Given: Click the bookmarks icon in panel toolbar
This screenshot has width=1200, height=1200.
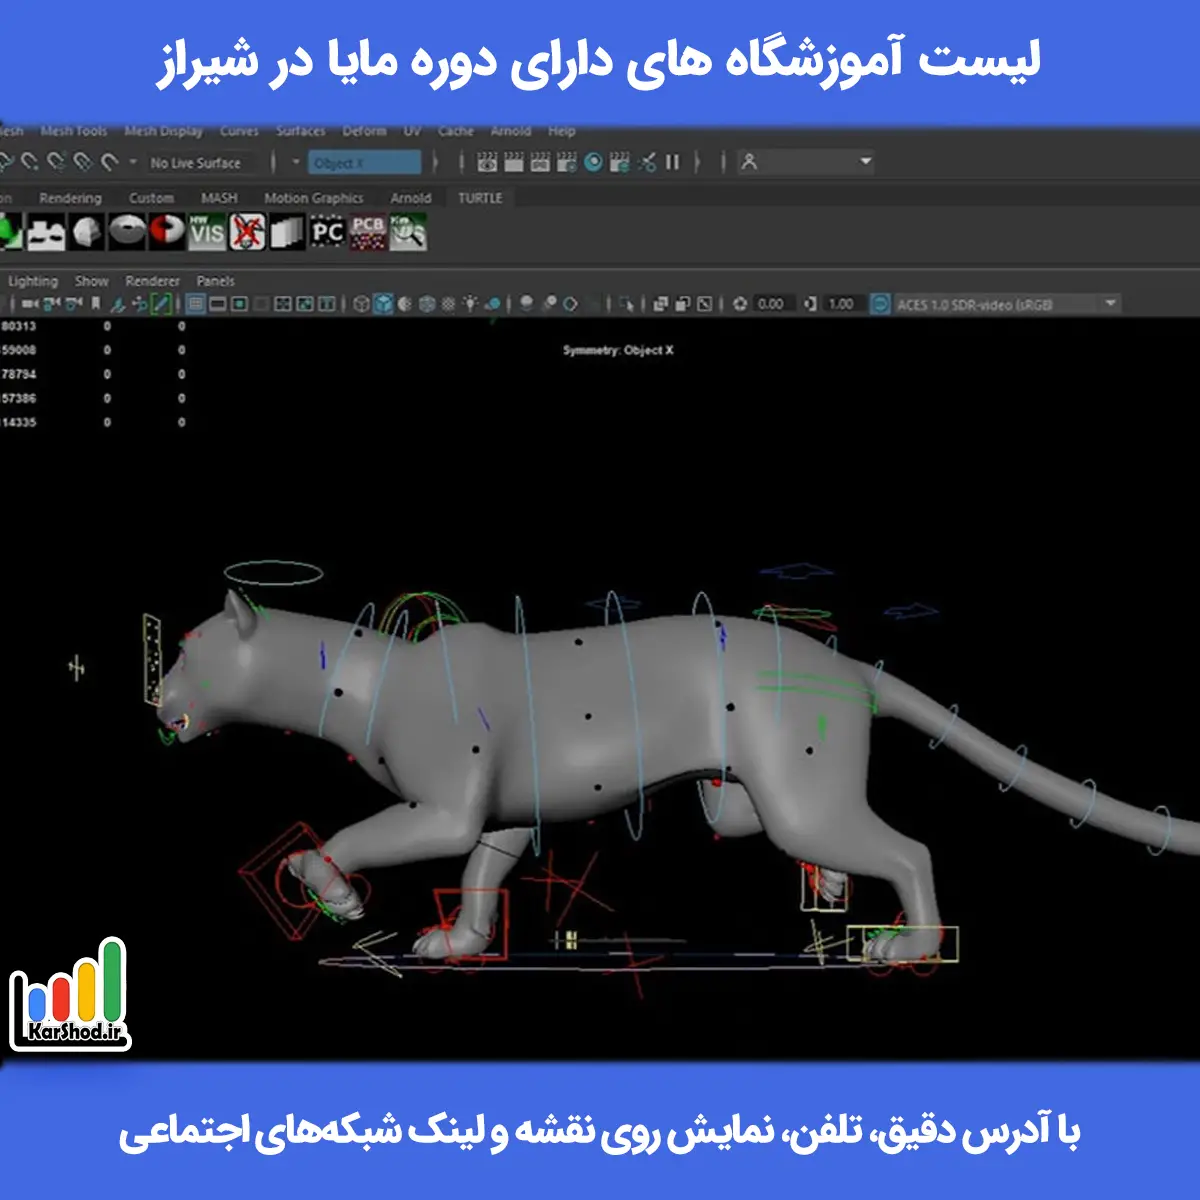Looking at the screenshot, I should (96, 304).
